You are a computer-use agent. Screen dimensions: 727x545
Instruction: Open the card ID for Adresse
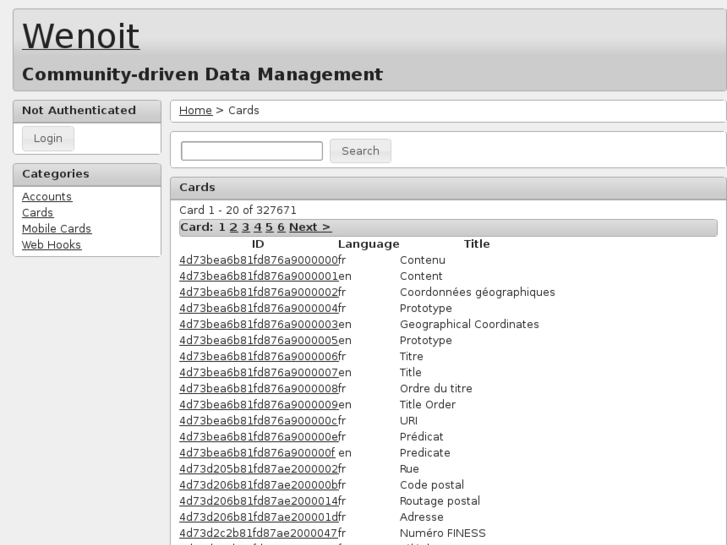[257, 517]
